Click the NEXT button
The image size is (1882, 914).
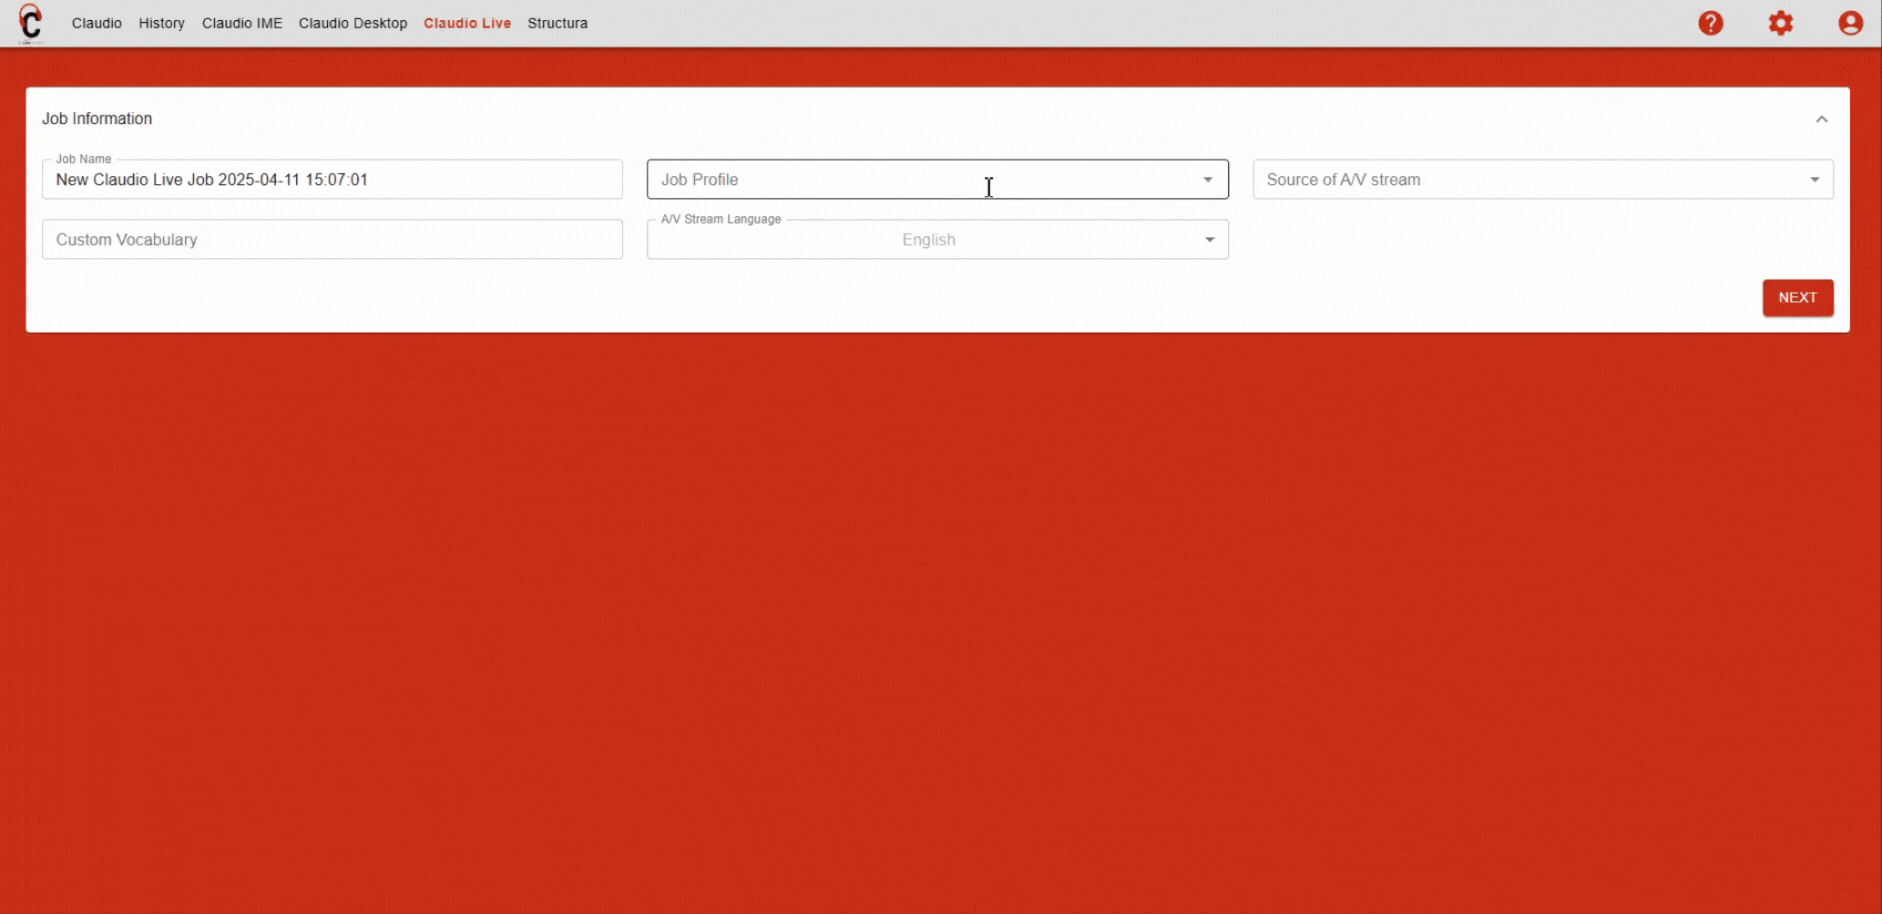tap(1798, 298)
